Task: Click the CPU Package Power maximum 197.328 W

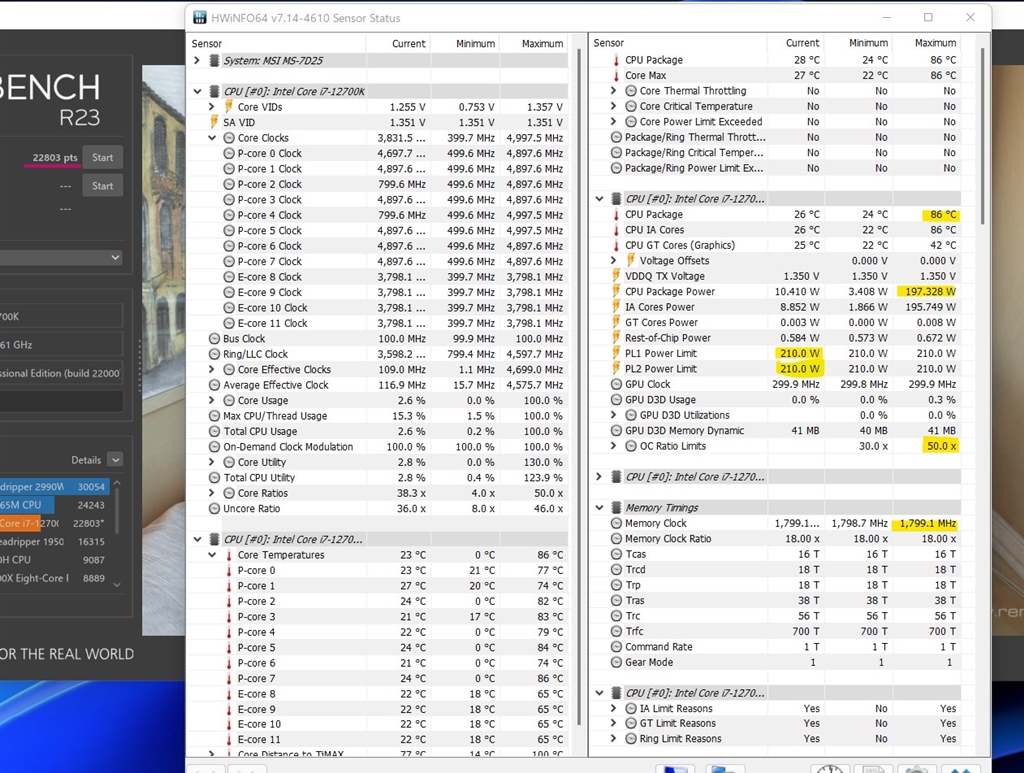Action: (x=930, y=292)
